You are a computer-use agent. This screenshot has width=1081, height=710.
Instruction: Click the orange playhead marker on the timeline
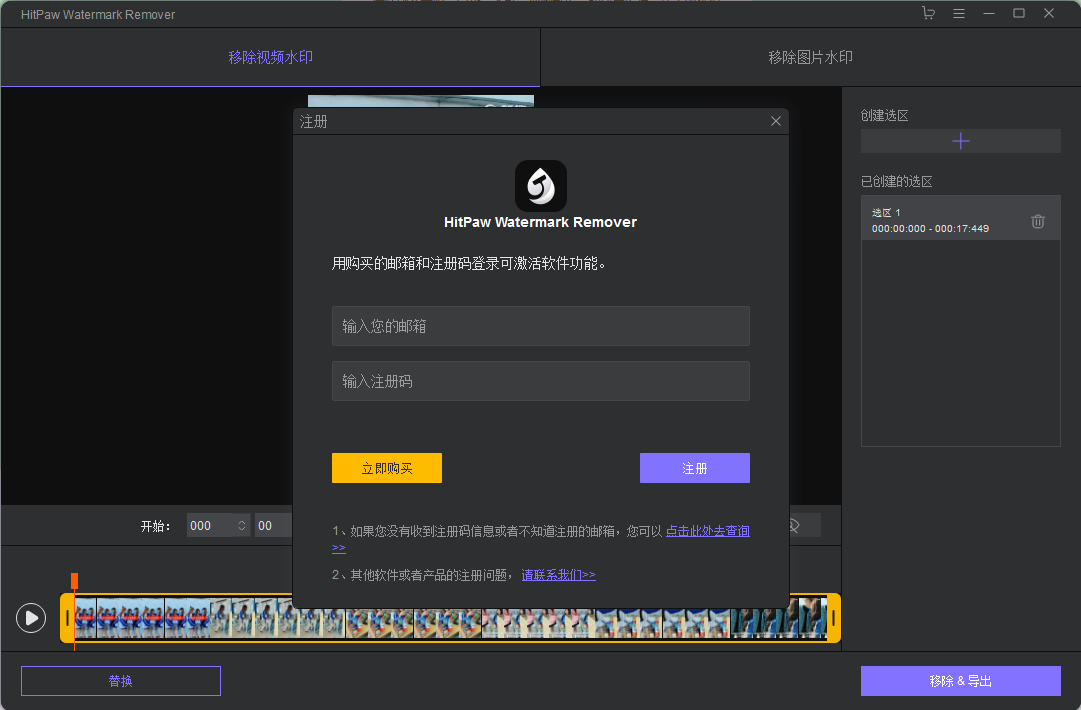click(x=74, y=581)
